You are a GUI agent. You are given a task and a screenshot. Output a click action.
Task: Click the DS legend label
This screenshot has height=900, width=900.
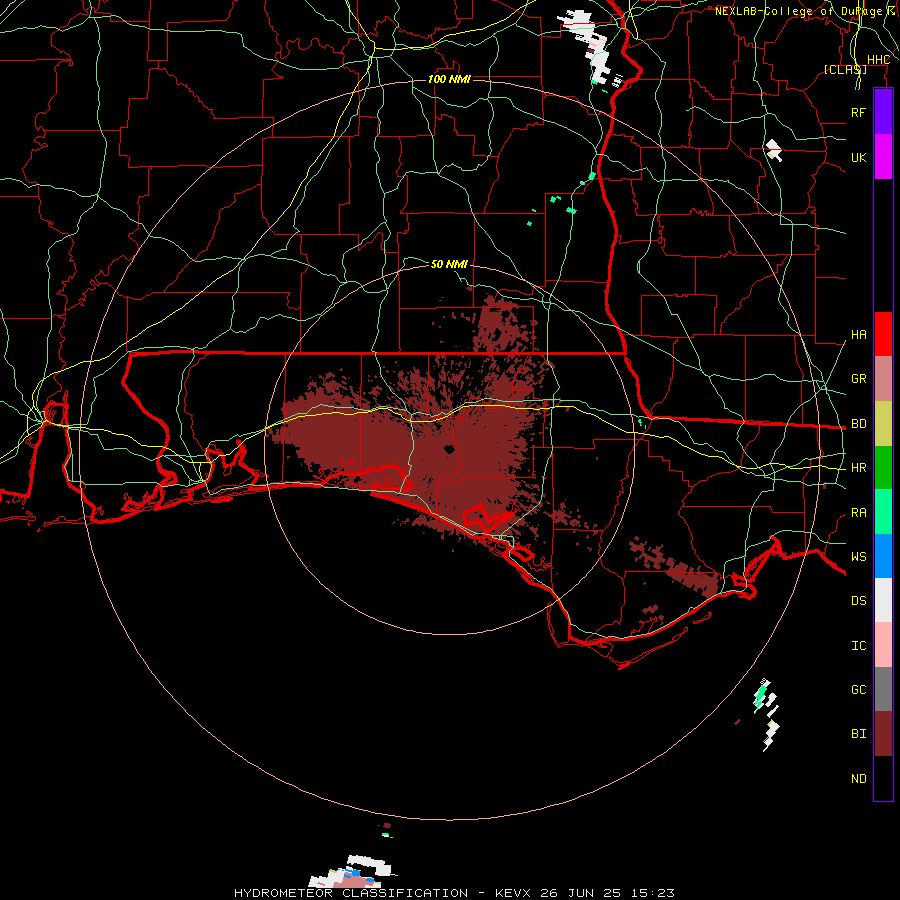click(x=858, y=601)
